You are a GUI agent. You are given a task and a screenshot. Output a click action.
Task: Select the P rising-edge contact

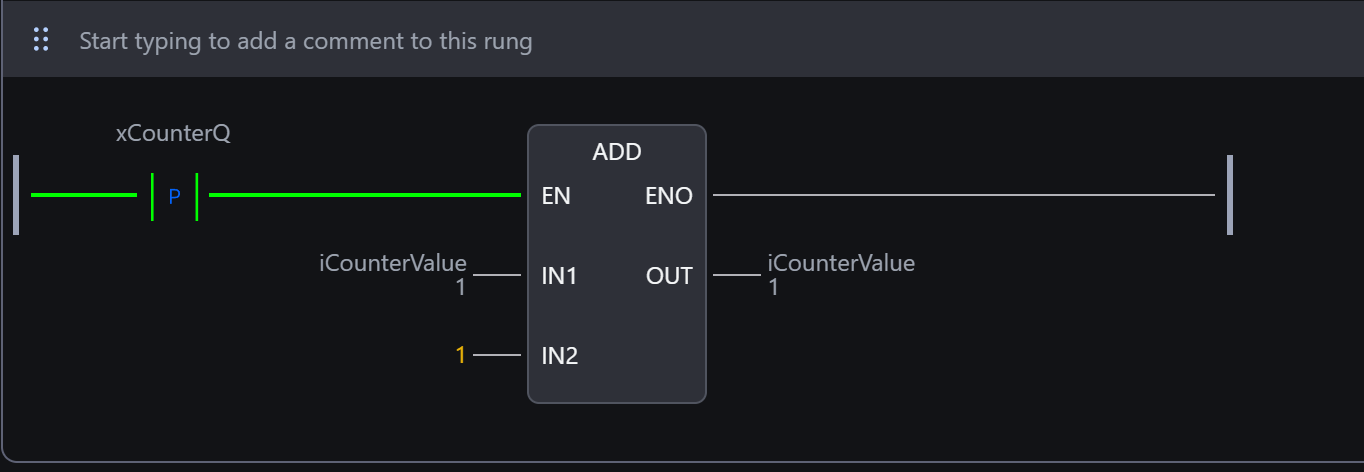(174, 196)
